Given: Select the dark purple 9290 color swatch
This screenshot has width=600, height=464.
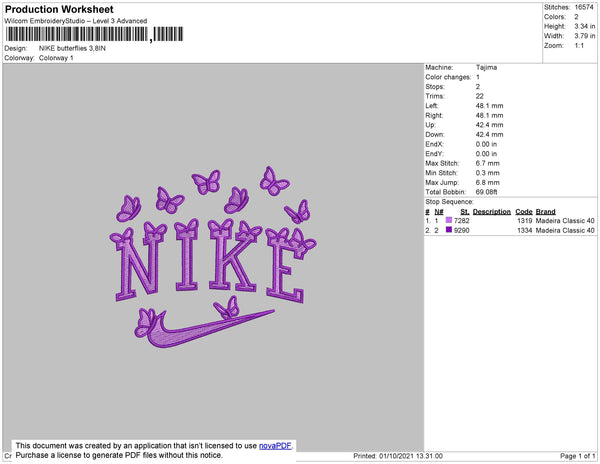Looking at the screenshot, I should (x=449, y=230).
